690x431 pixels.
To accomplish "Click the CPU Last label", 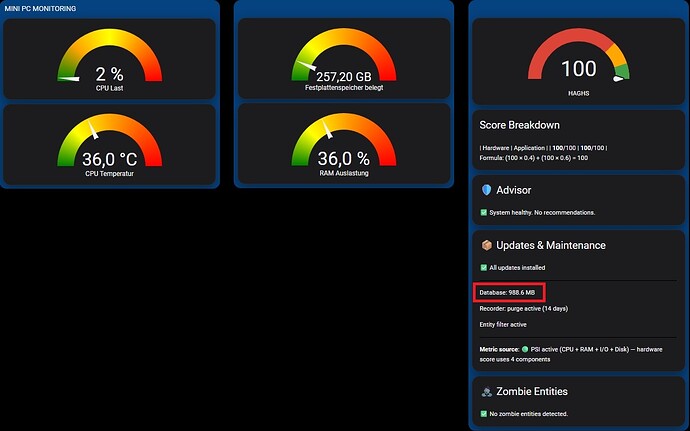I will pos(110,88).
